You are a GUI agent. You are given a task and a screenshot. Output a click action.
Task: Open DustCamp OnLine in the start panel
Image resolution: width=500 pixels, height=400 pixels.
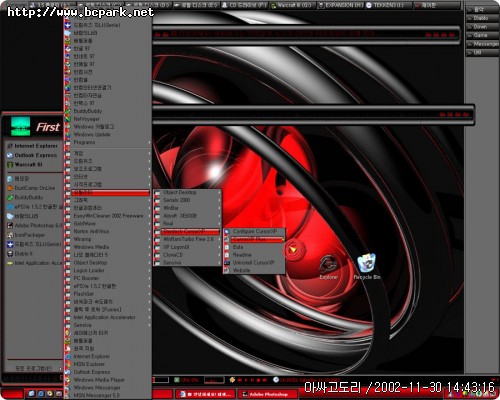point(33,188)
